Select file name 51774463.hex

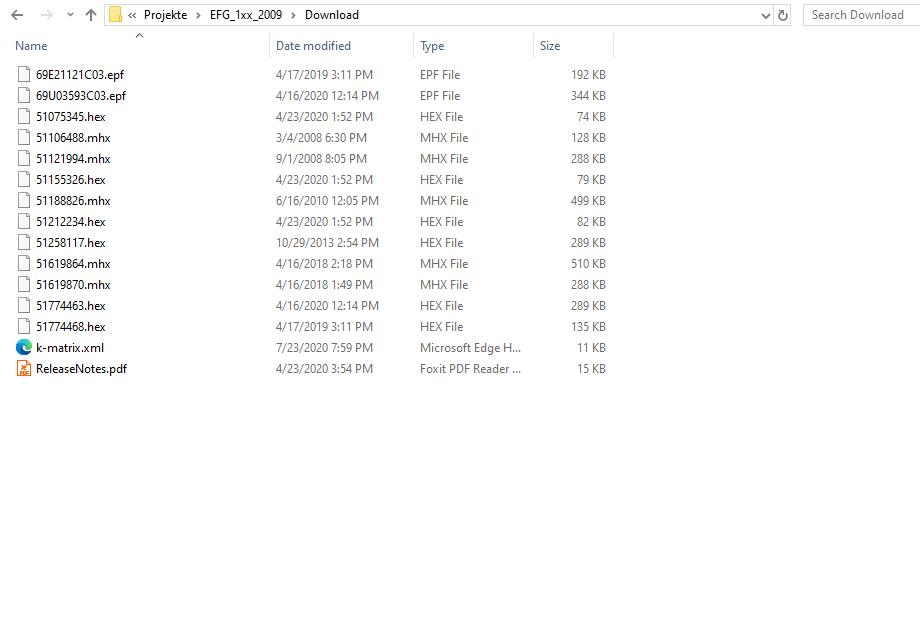click(70, 306)
